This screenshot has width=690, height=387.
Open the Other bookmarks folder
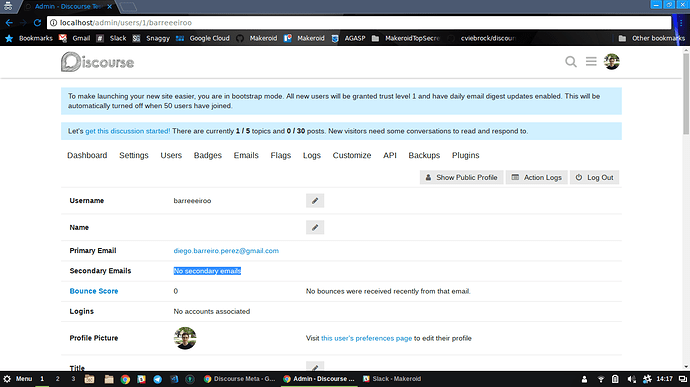(x=652, y=38)
